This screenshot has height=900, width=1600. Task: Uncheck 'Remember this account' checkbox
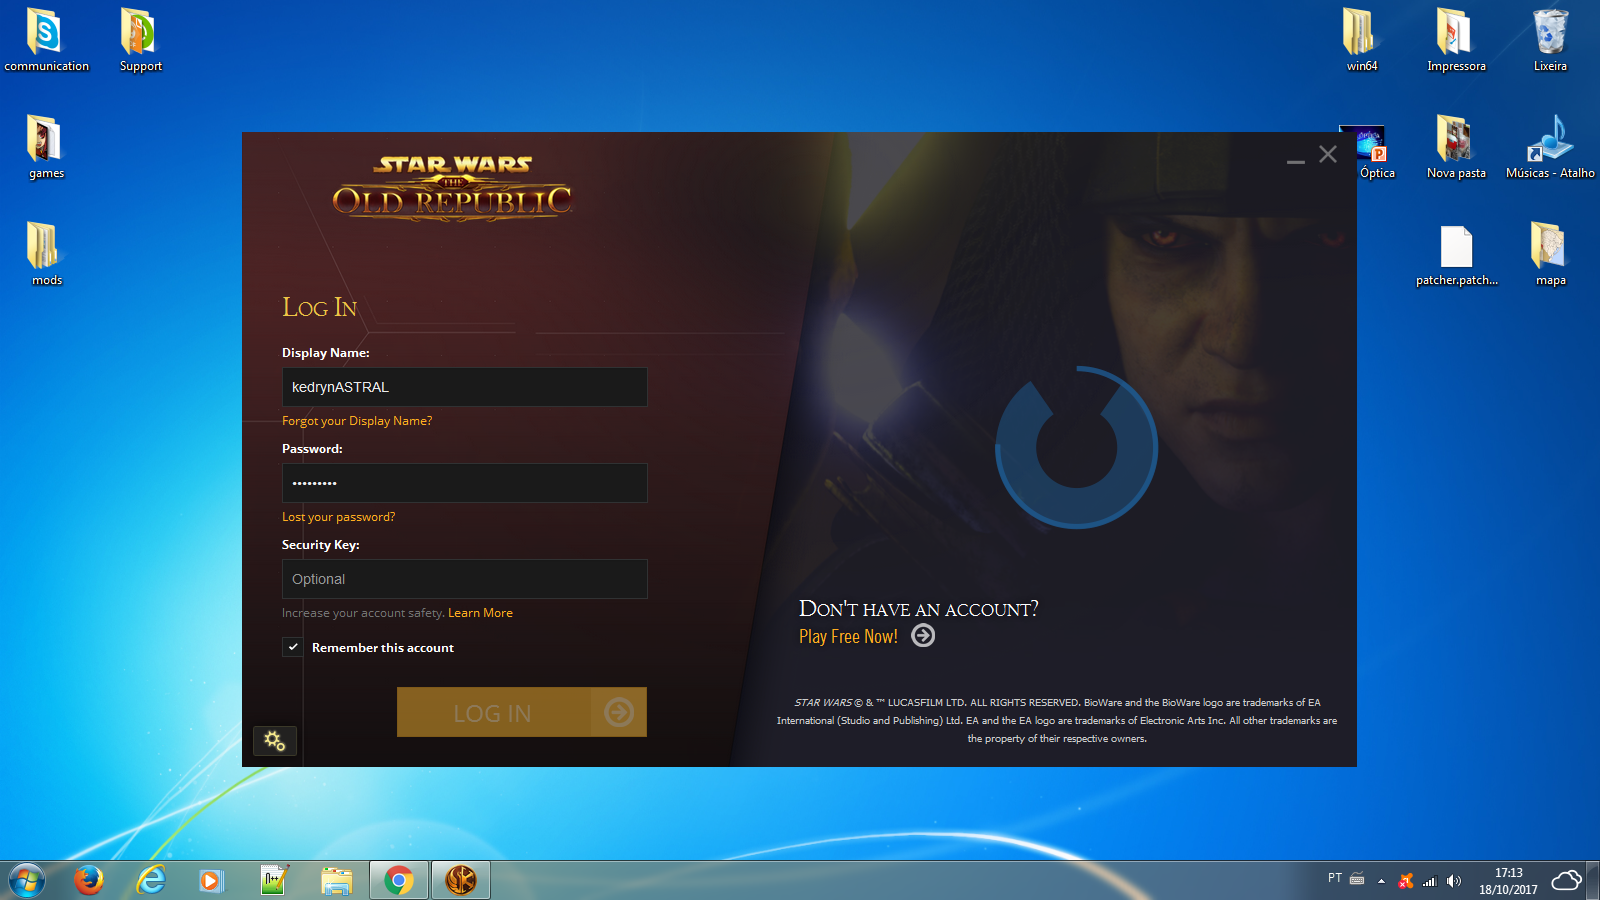[x=292, y=647]
